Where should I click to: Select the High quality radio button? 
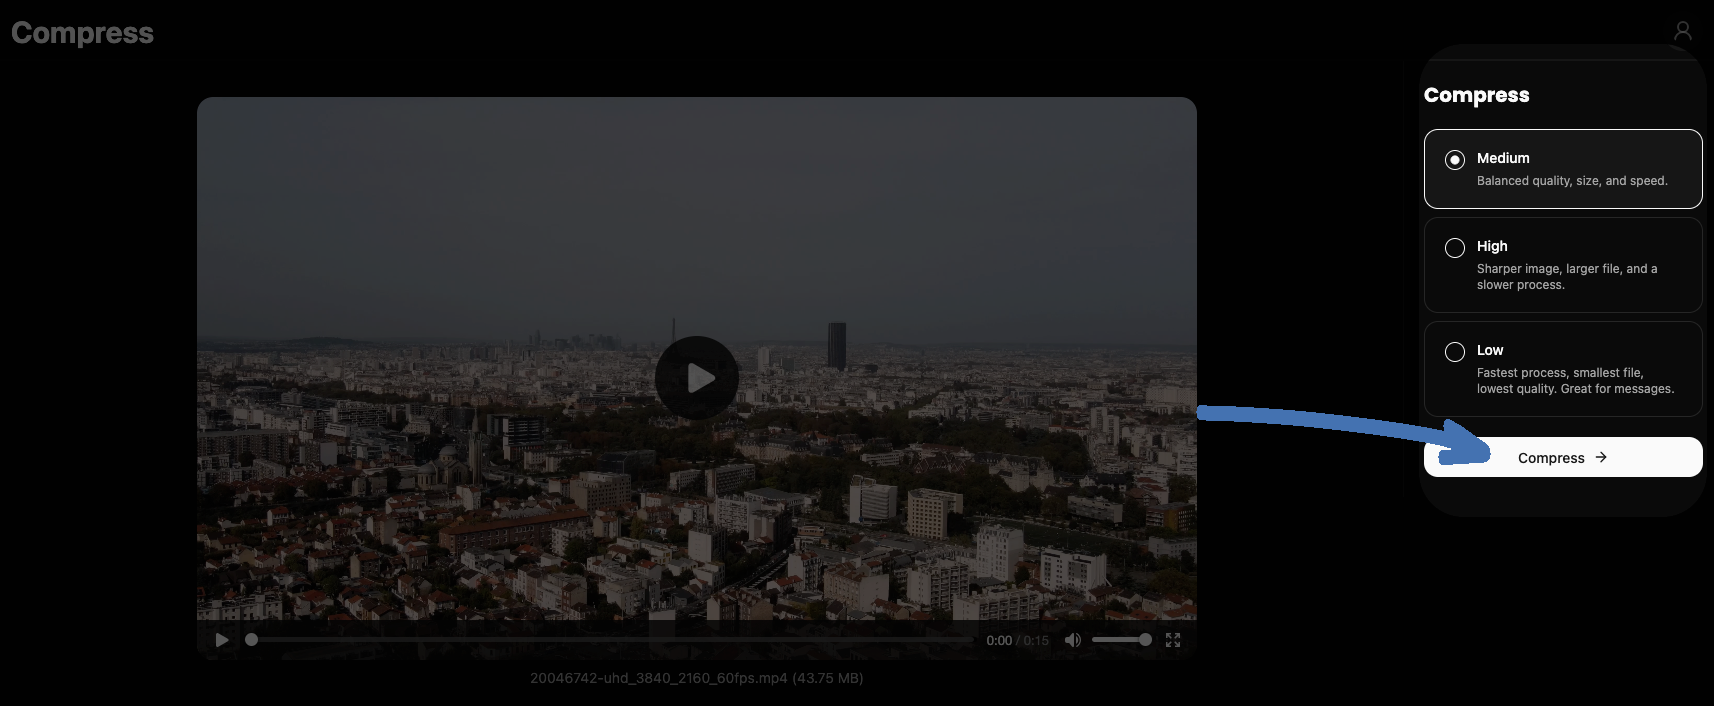[1455, 248]
